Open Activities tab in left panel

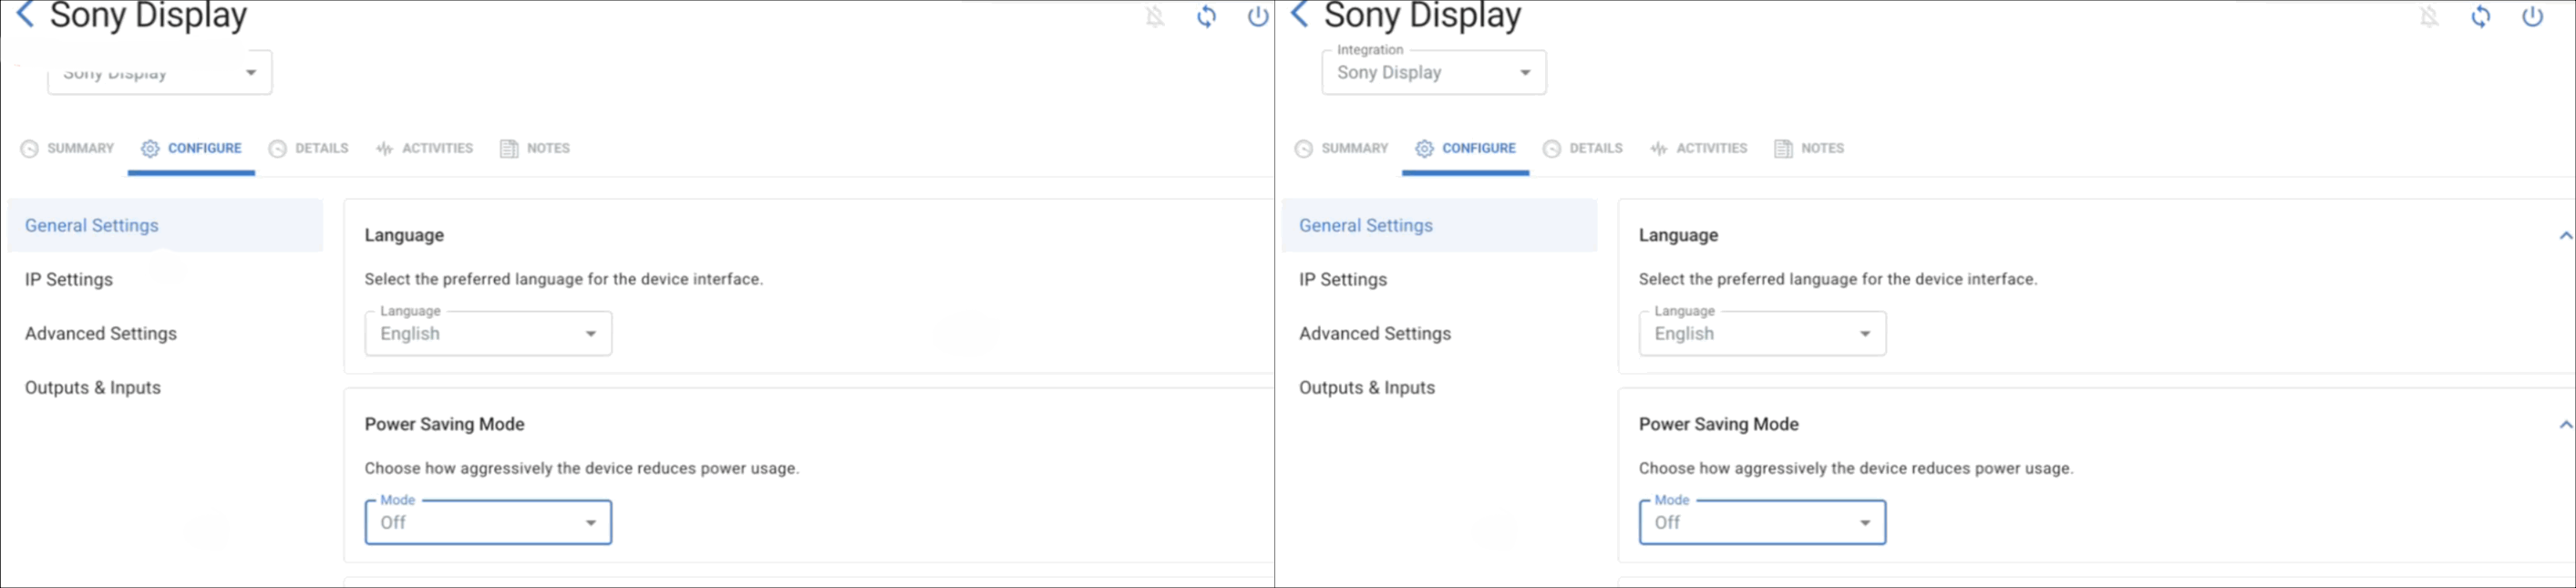425,148
